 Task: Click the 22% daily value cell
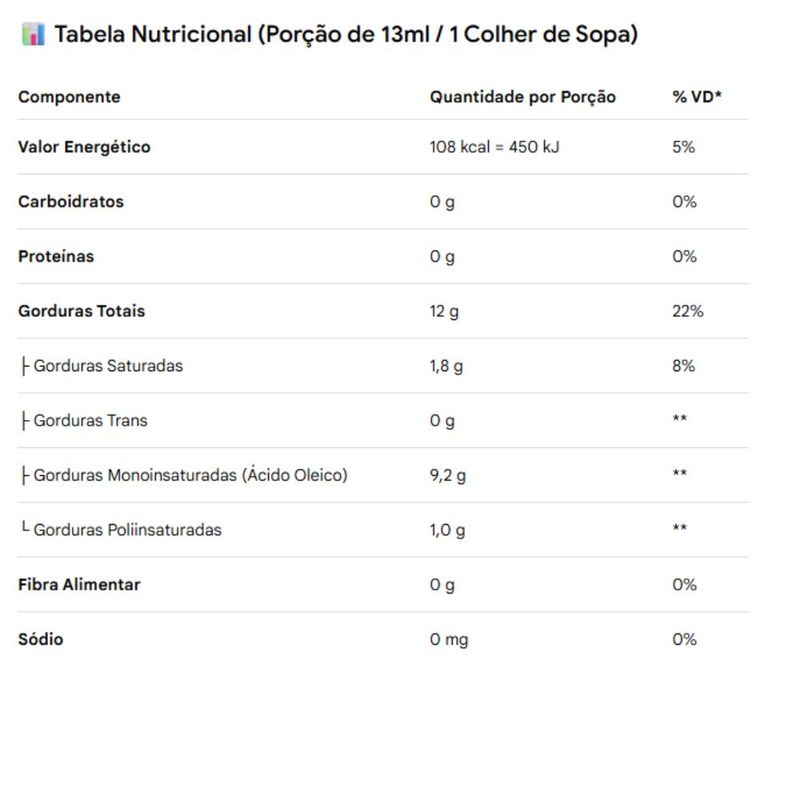687,311
